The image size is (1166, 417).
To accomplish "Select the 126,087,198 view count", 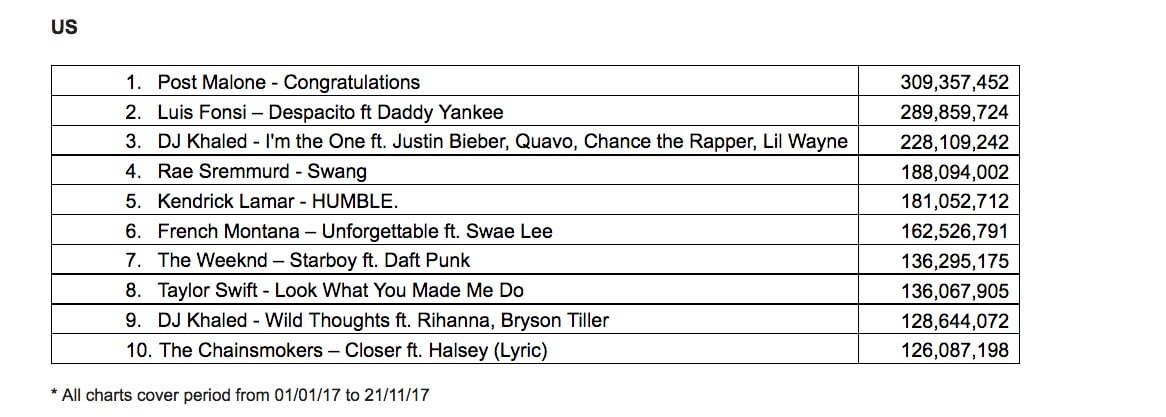I will (954, 351).
